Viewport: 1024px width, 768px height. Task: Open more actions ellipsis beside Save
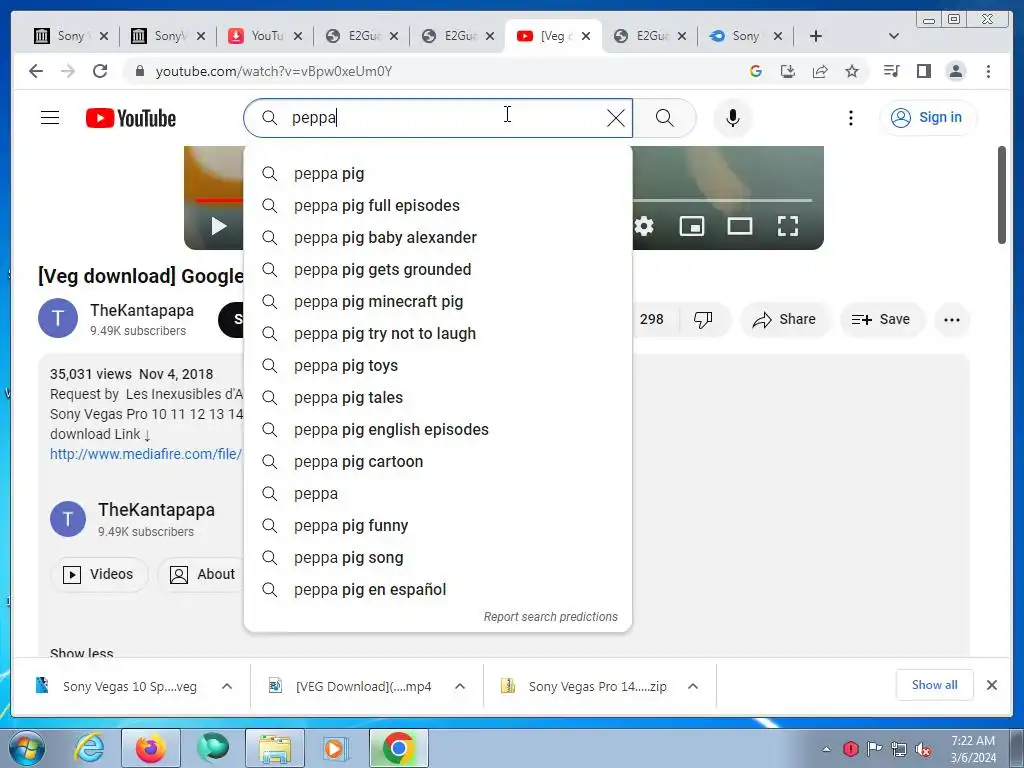click(952, 319)
